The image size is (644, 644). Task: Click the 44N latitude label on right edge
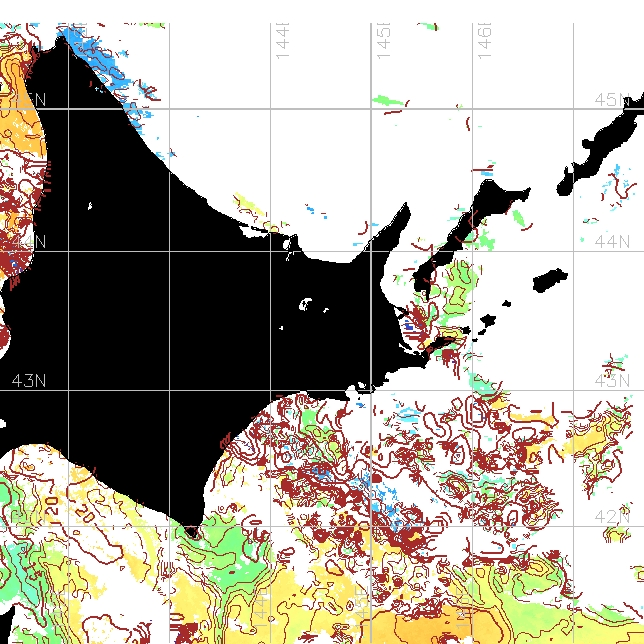coord(612,242)
